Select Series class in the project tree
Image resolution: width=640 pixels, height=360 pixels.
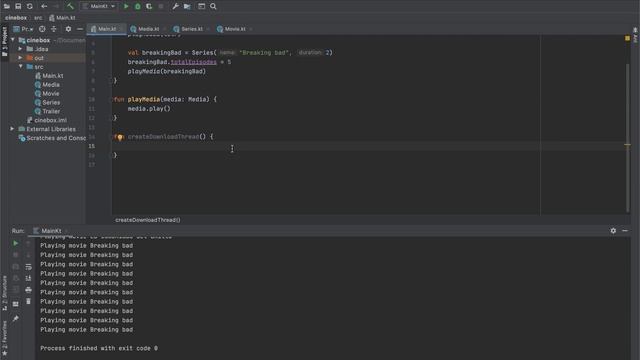[x=47, y=102]
